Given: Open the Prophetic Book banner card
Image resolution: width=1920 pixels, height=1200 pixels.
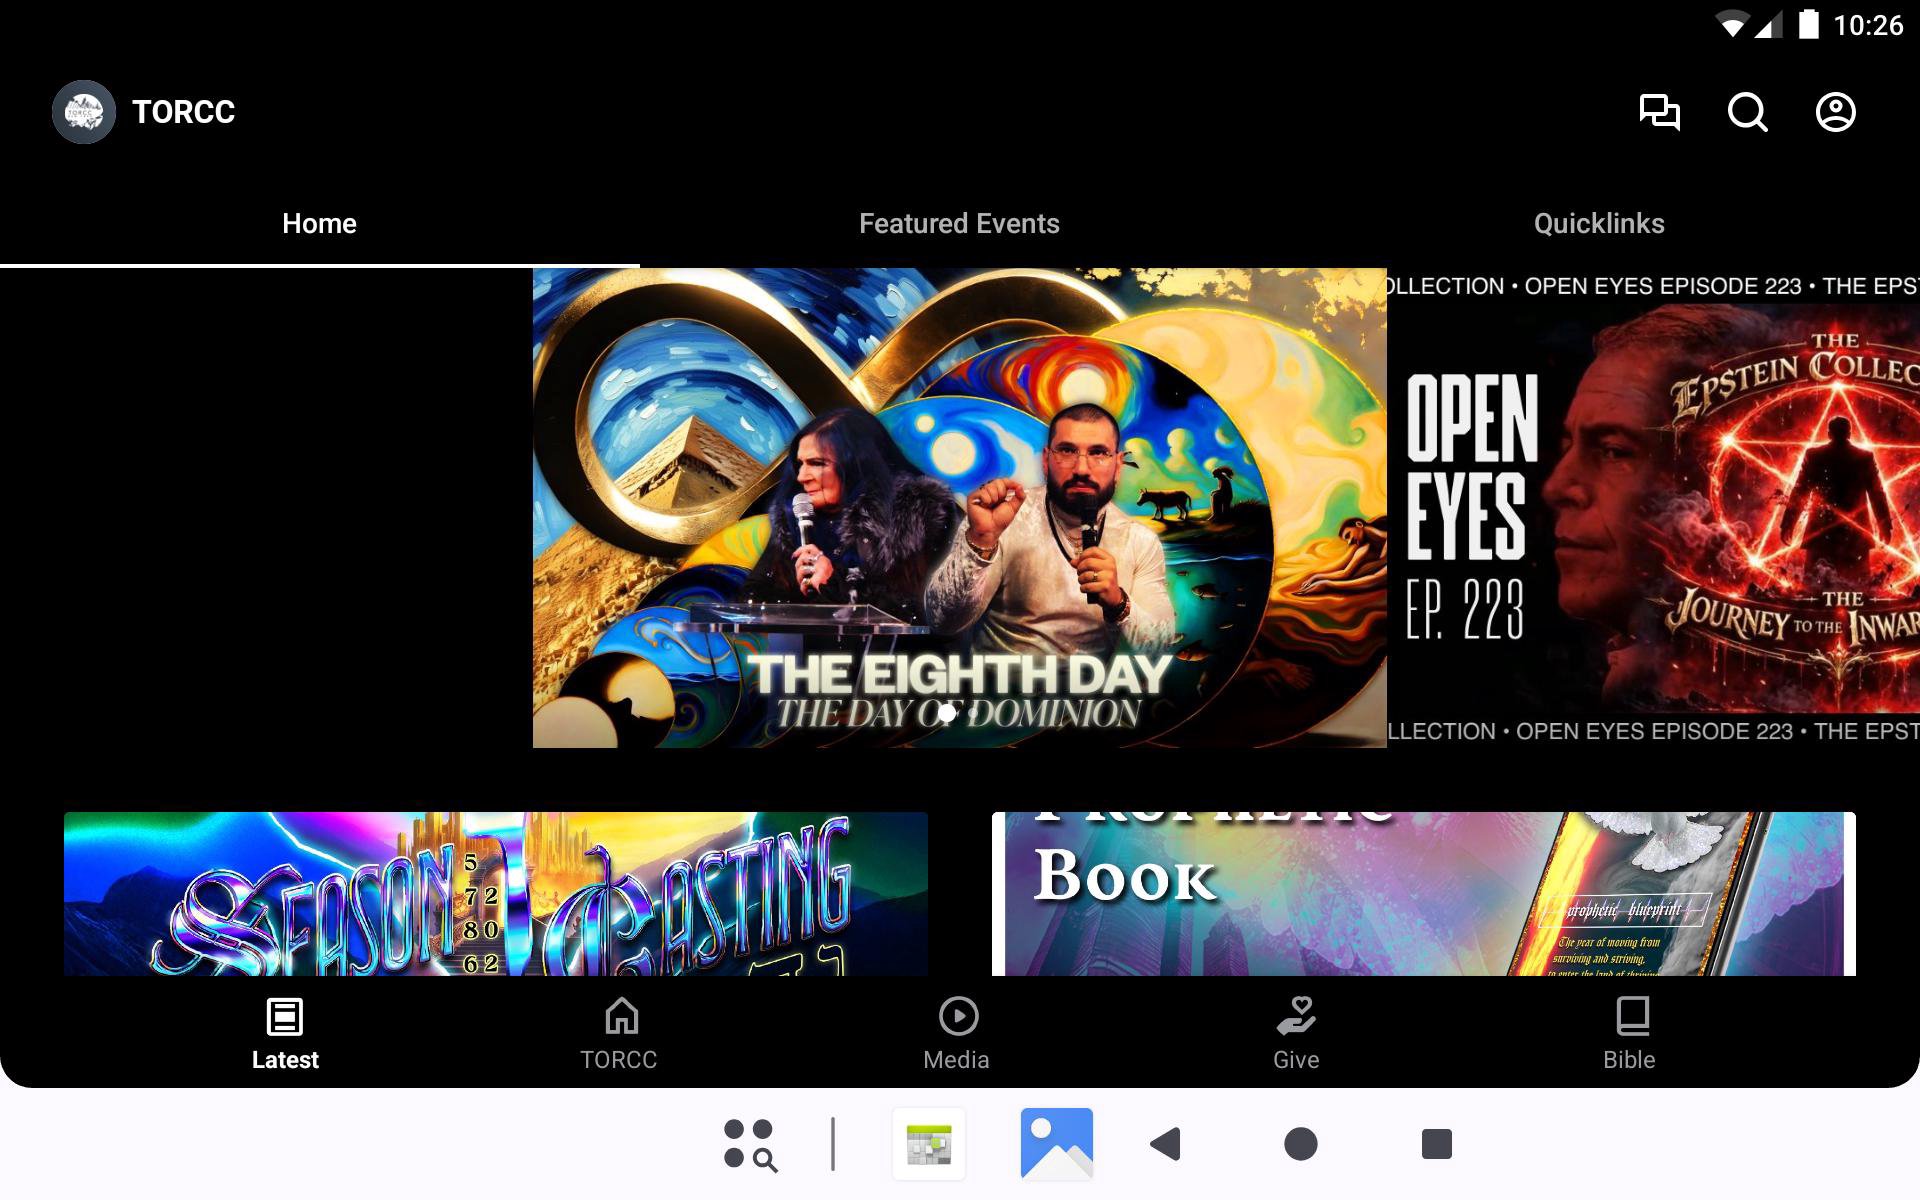Looking at the screenshot, I should click(1423, 894).
